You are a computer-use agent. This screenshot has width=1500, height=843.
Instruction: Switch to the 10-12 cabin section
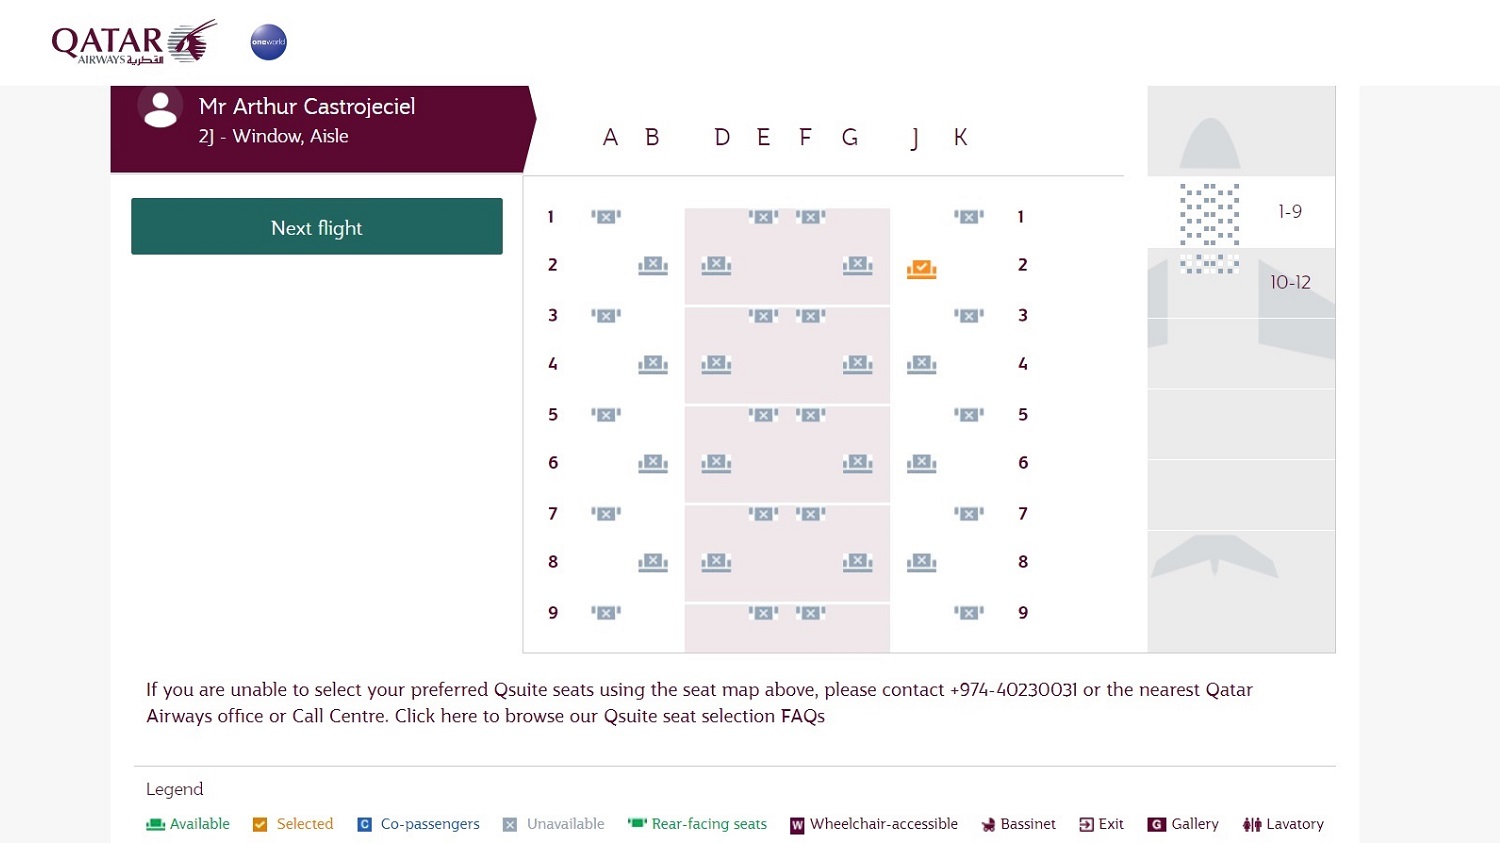click(1291, 282)
